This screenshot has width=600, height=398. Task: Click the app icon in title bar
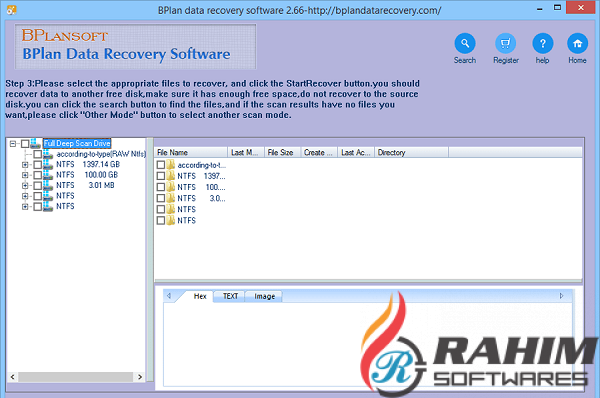coord(11,9)
